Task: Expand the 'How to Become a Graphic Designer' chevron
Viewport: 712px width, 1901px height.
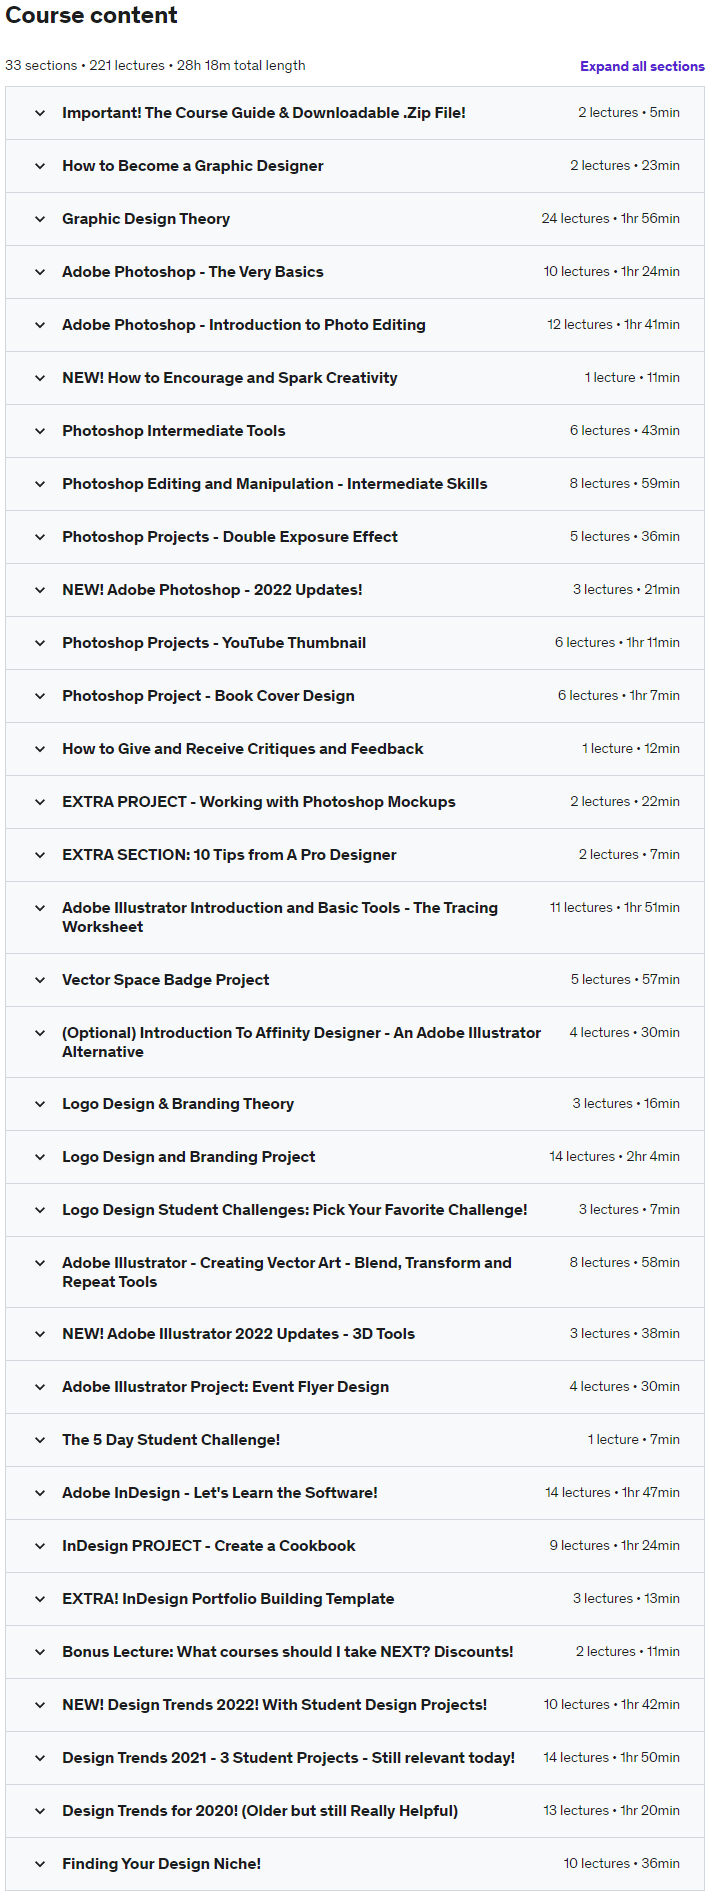Action: (x=40, y=166)
